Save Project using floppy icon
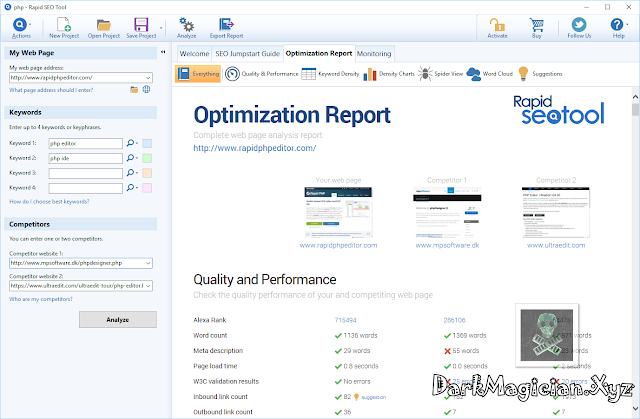This screenshot has width=640, height=419. point(141,24)
